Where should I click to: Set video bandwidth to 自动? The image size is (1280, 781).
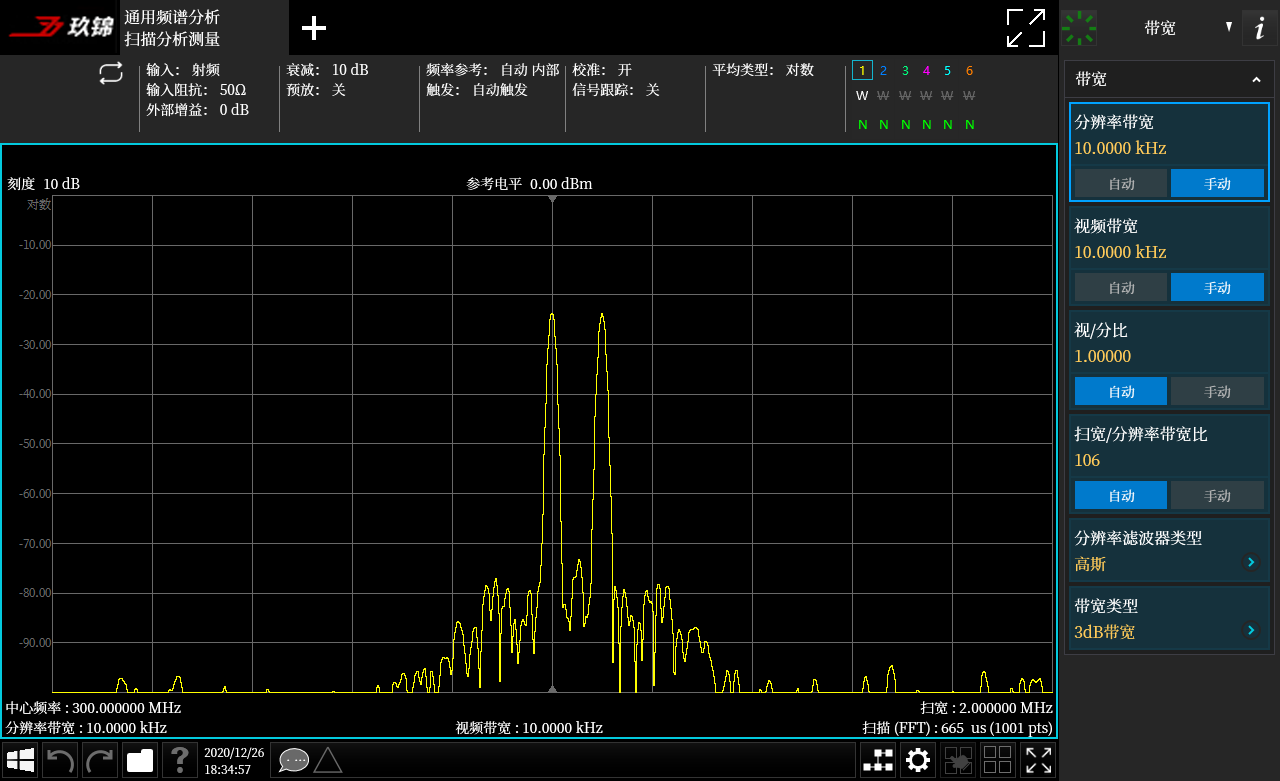coord(1121,288)
